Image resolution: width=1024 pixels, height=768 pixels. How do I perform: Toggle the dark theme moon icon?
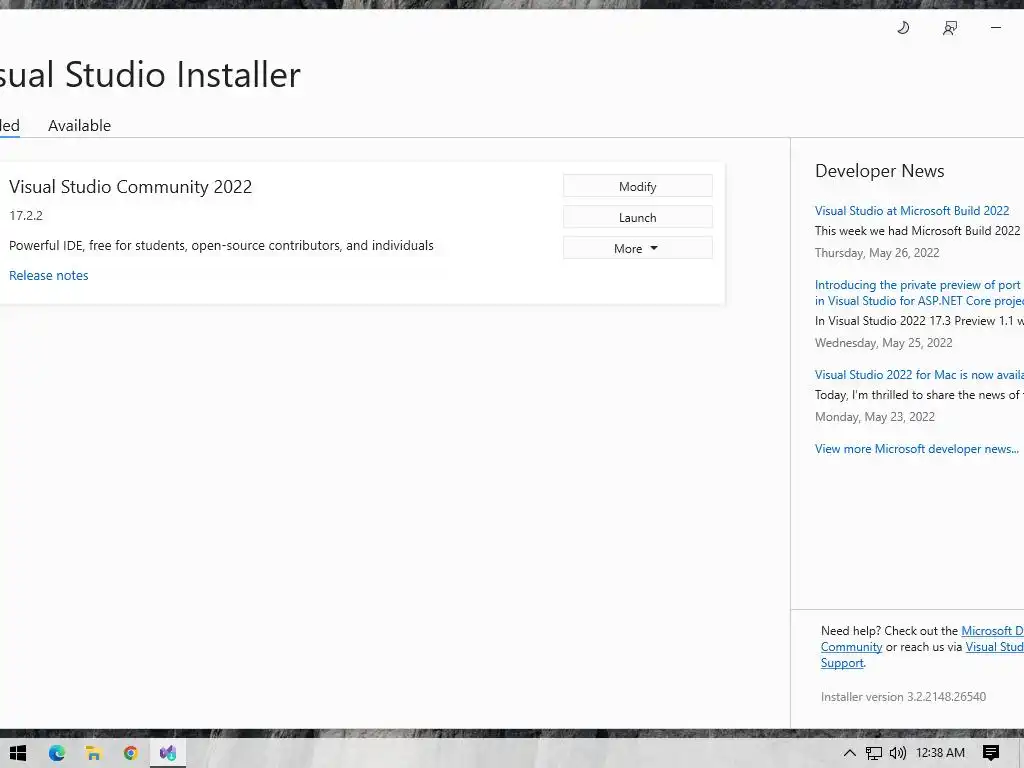903,27
